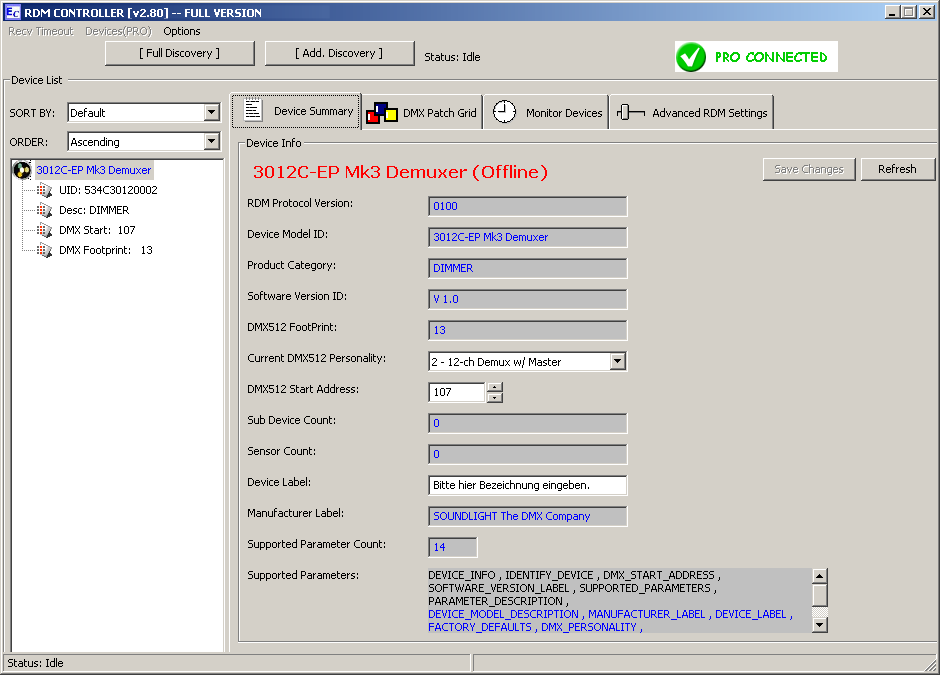Click the Add. Discovery button
940x675 pixels.
339,53
